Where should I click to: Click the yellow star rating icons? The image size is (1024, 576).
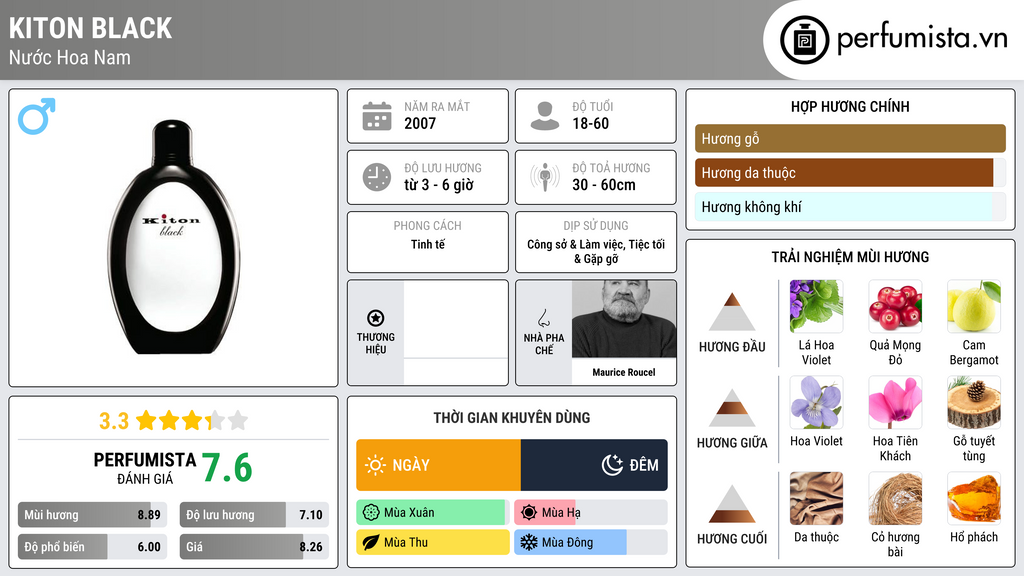coord(192,420)
